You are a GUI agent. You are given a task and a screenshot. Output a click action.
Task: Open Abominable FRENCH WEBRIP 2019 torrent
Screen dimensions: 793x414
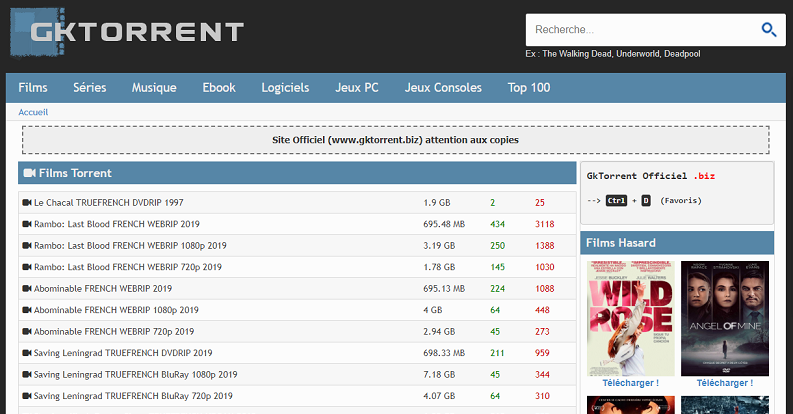[x=103, y=289]
